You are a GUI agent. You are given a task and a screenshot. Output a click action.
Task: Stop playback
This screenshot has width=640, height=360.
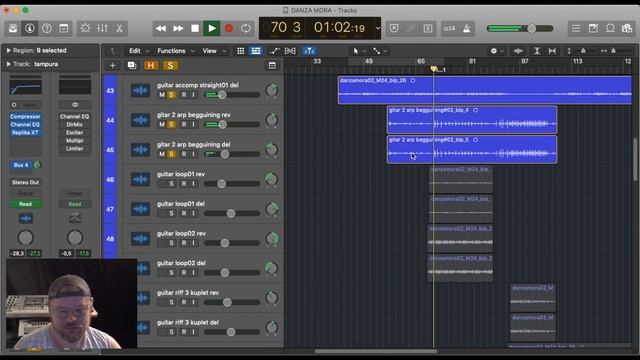point(195,28)
